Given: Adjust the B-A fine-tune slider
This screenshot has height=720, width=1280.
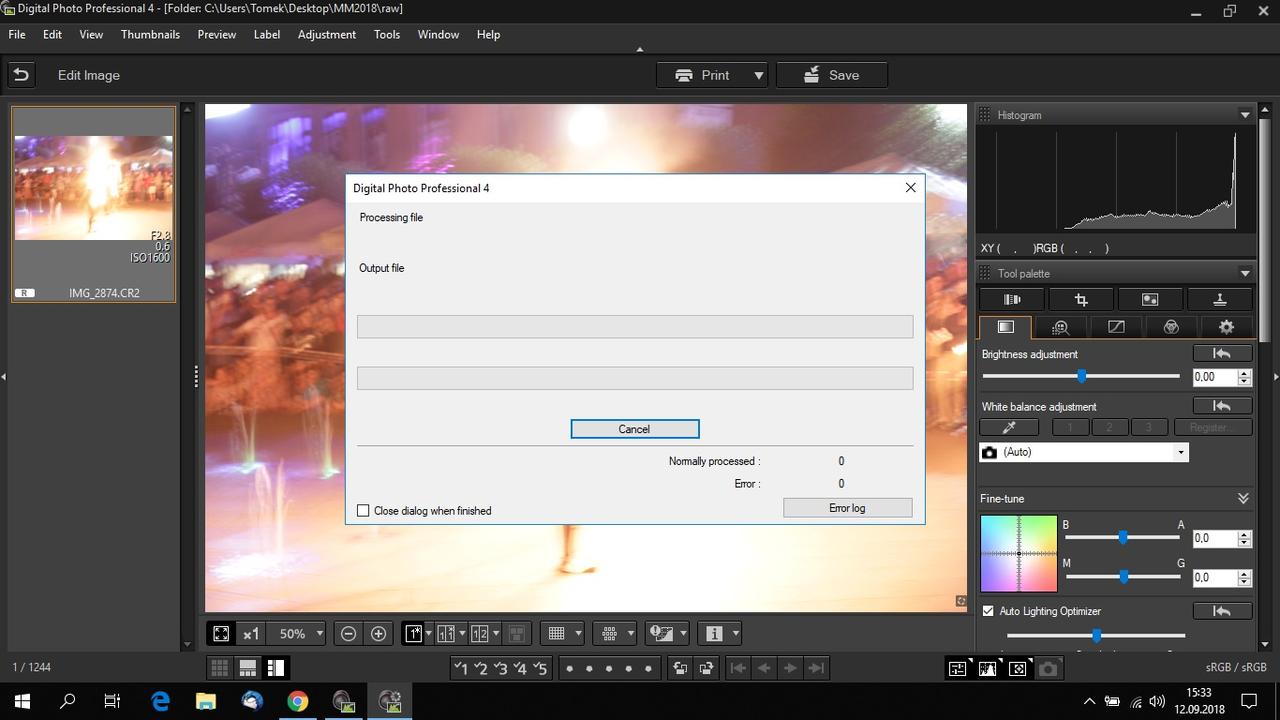Looking at the screenshot, I should 1123,537.
